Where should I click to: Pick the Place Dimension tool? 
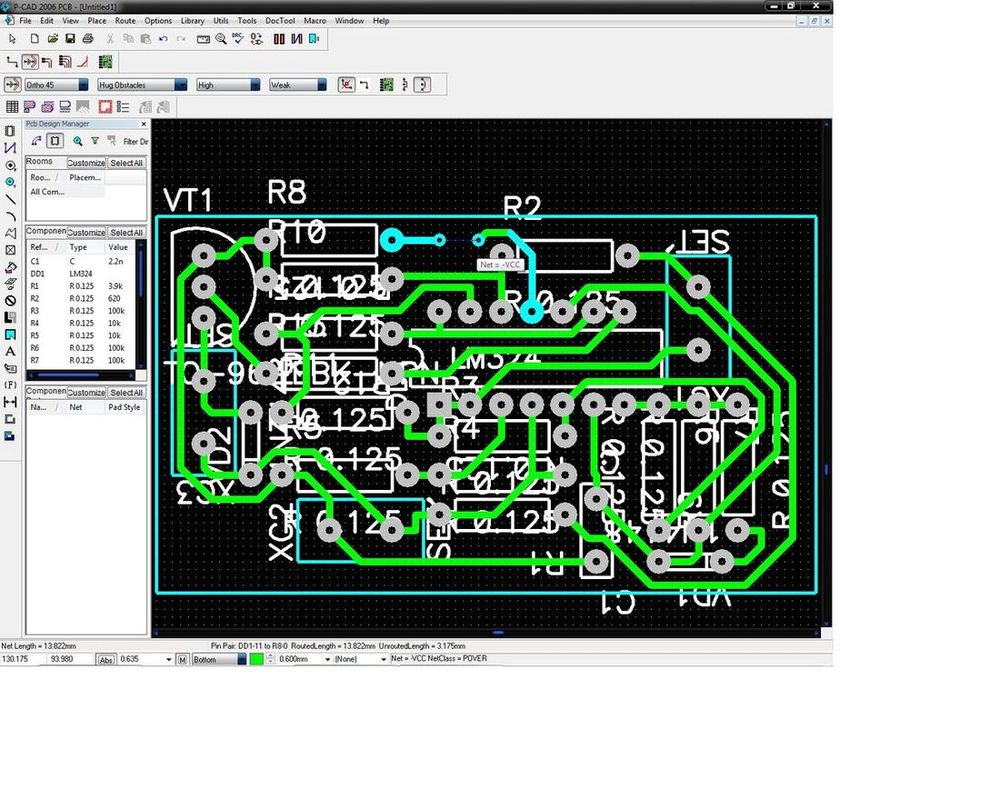pos(10,402)
